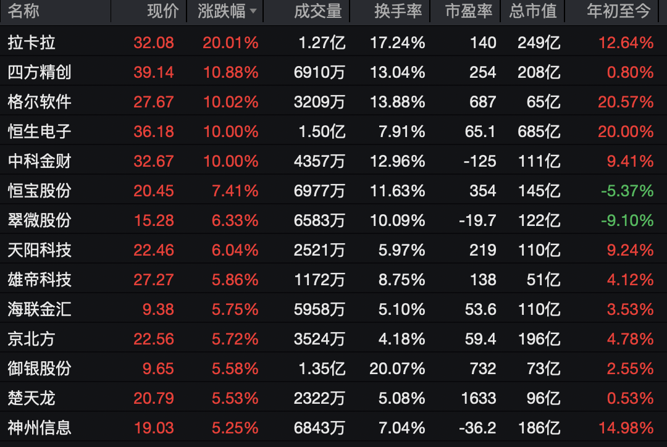
Task: Click 御银股份 stock name
Action: (40, 368)
